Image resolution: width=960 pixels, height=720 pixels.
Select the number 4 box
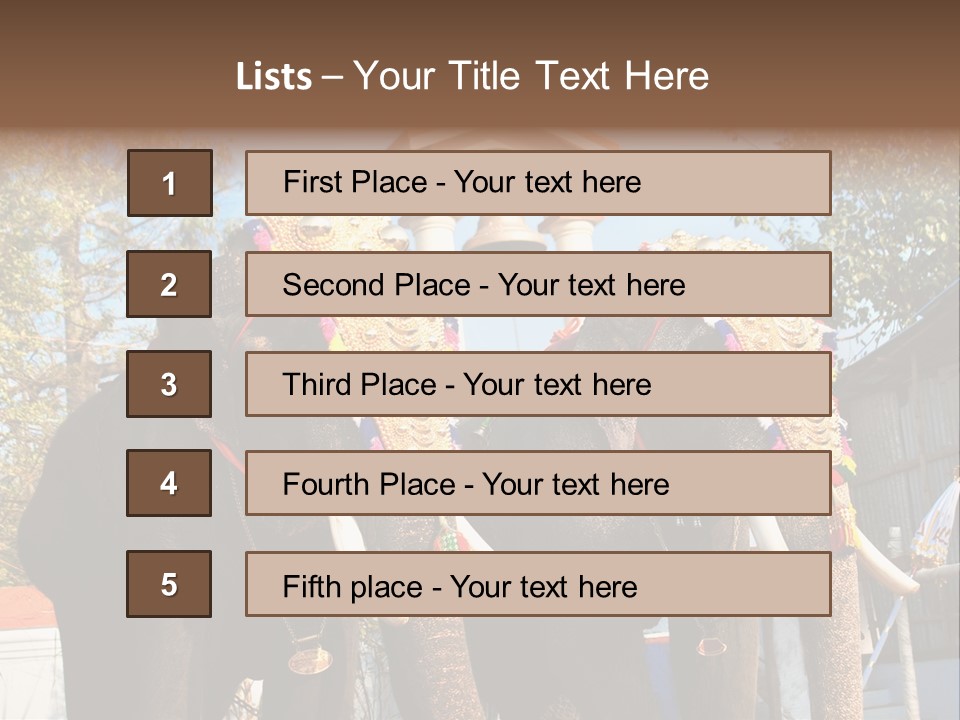(169, 484)
